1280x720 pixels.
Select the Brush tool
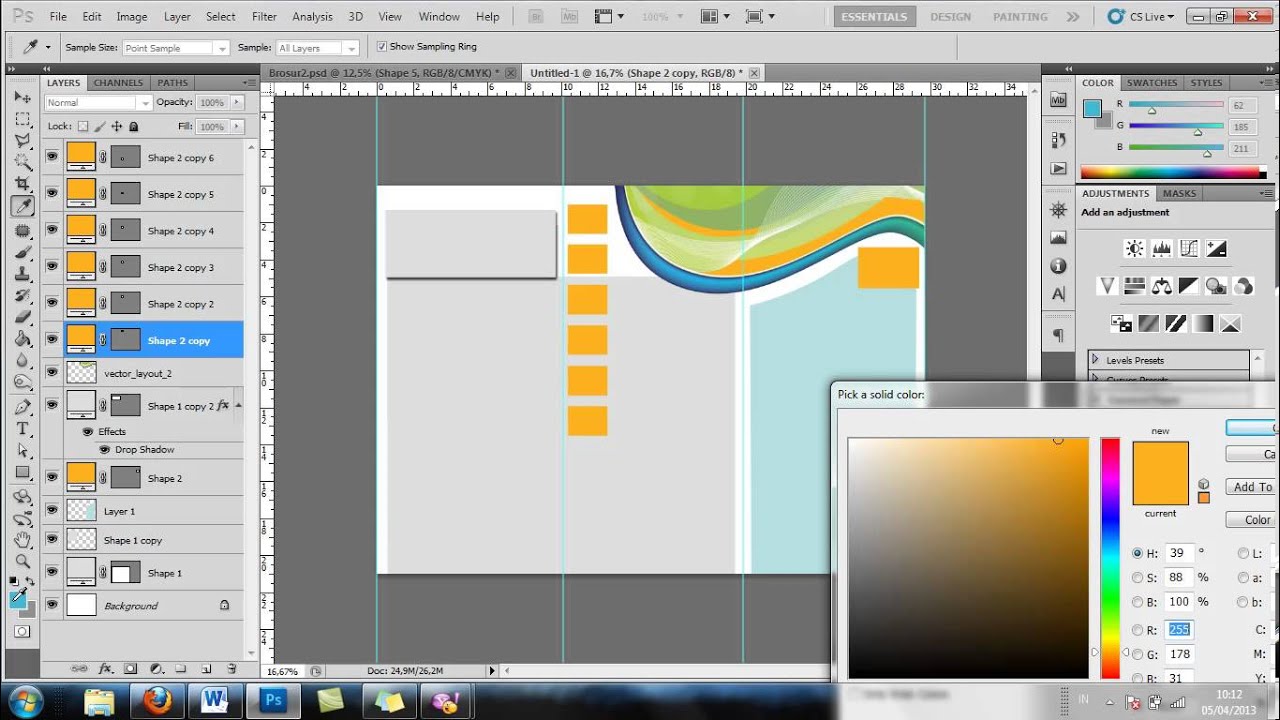tap(23, 252)
